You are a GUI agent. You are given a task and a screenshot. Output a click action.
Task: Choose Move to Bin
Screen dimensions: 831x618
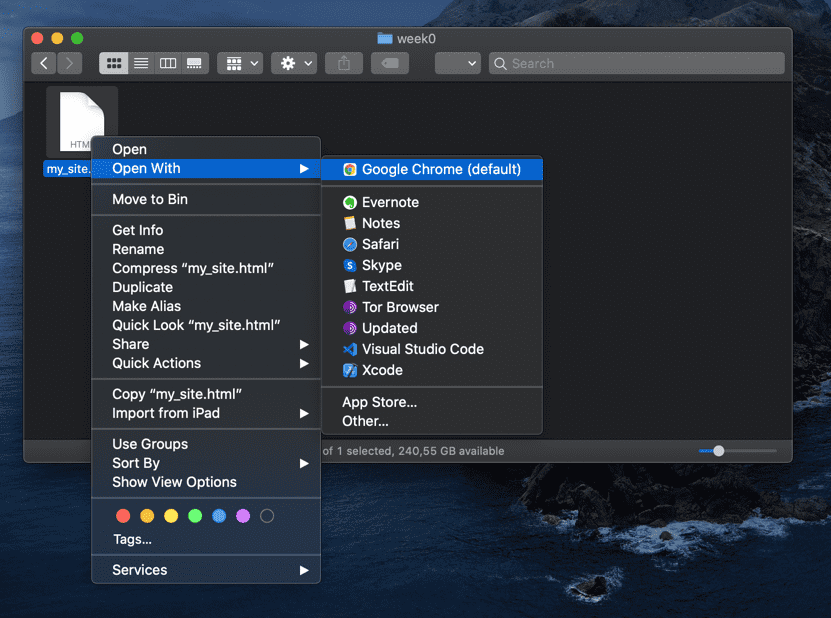[x=206, y=199]
